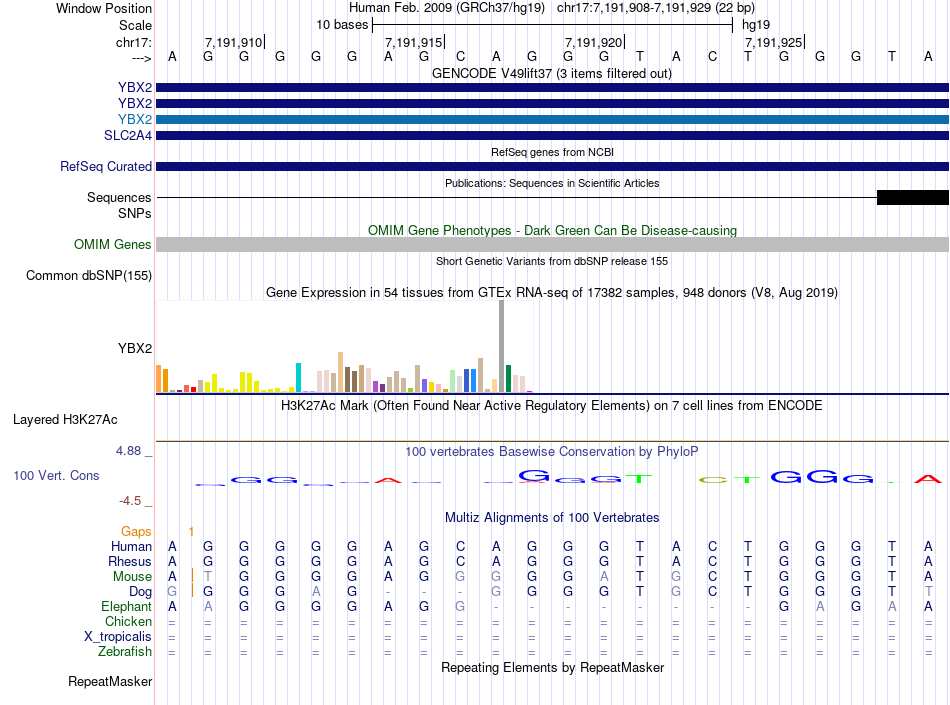This screenshot has width=950, height=705.
Task: Click the orange gap count 1
Action: (191, 531)
